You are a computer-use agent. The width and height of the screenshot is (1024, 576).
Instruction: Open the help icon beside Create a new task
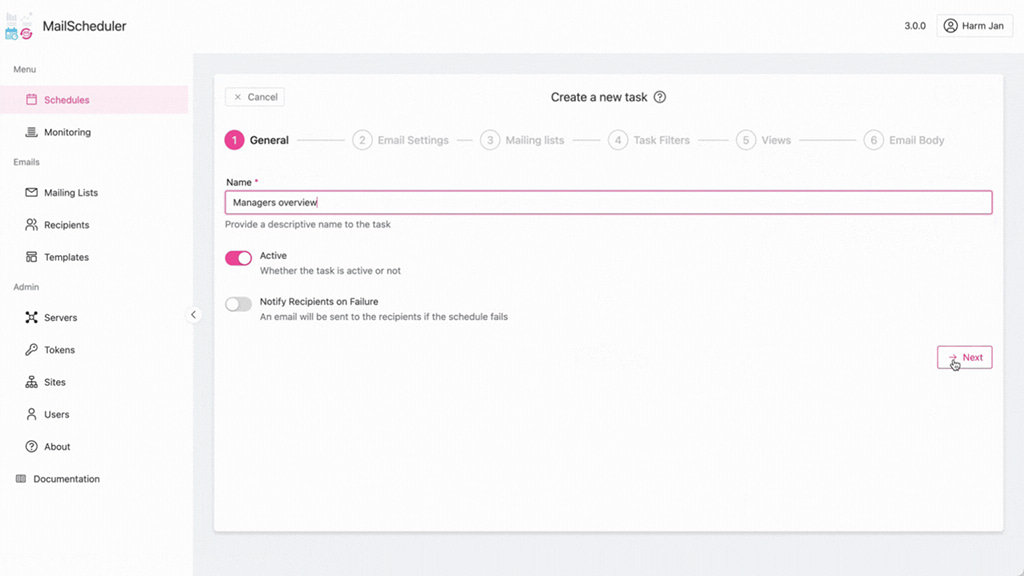point(660,97)
